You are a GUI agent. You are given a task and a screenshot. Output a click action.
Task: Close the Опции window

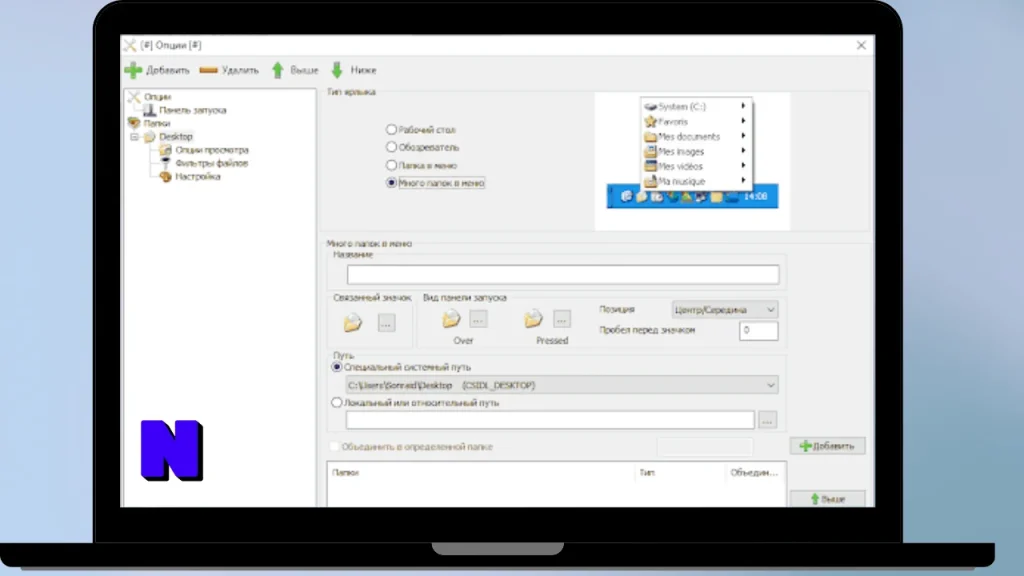pyautogui.click(x=861, y=45)
